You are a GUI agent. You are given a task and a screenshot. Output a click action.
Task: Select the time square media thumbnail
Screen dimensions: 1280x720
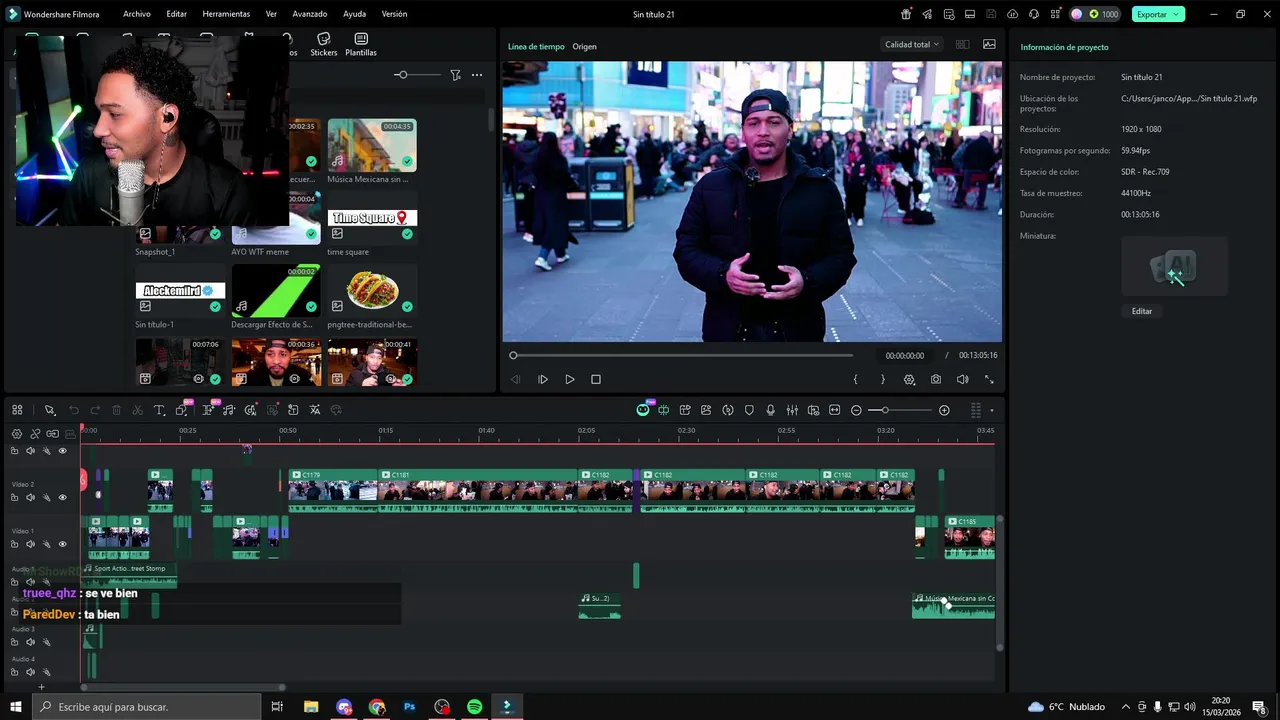tap(372, 218)
